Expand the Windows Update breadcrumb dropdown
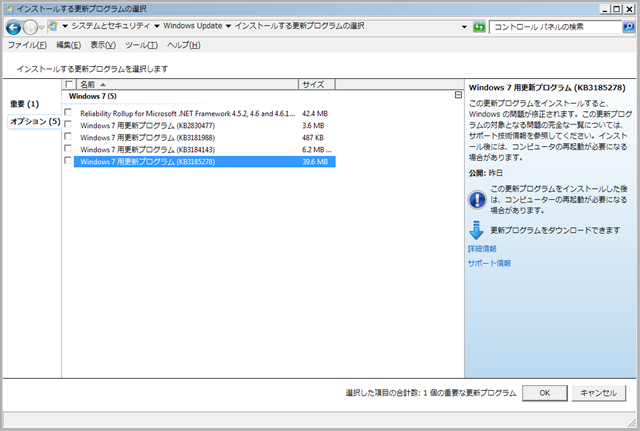This screenshot has height=431, width=640. coord(228,27)
